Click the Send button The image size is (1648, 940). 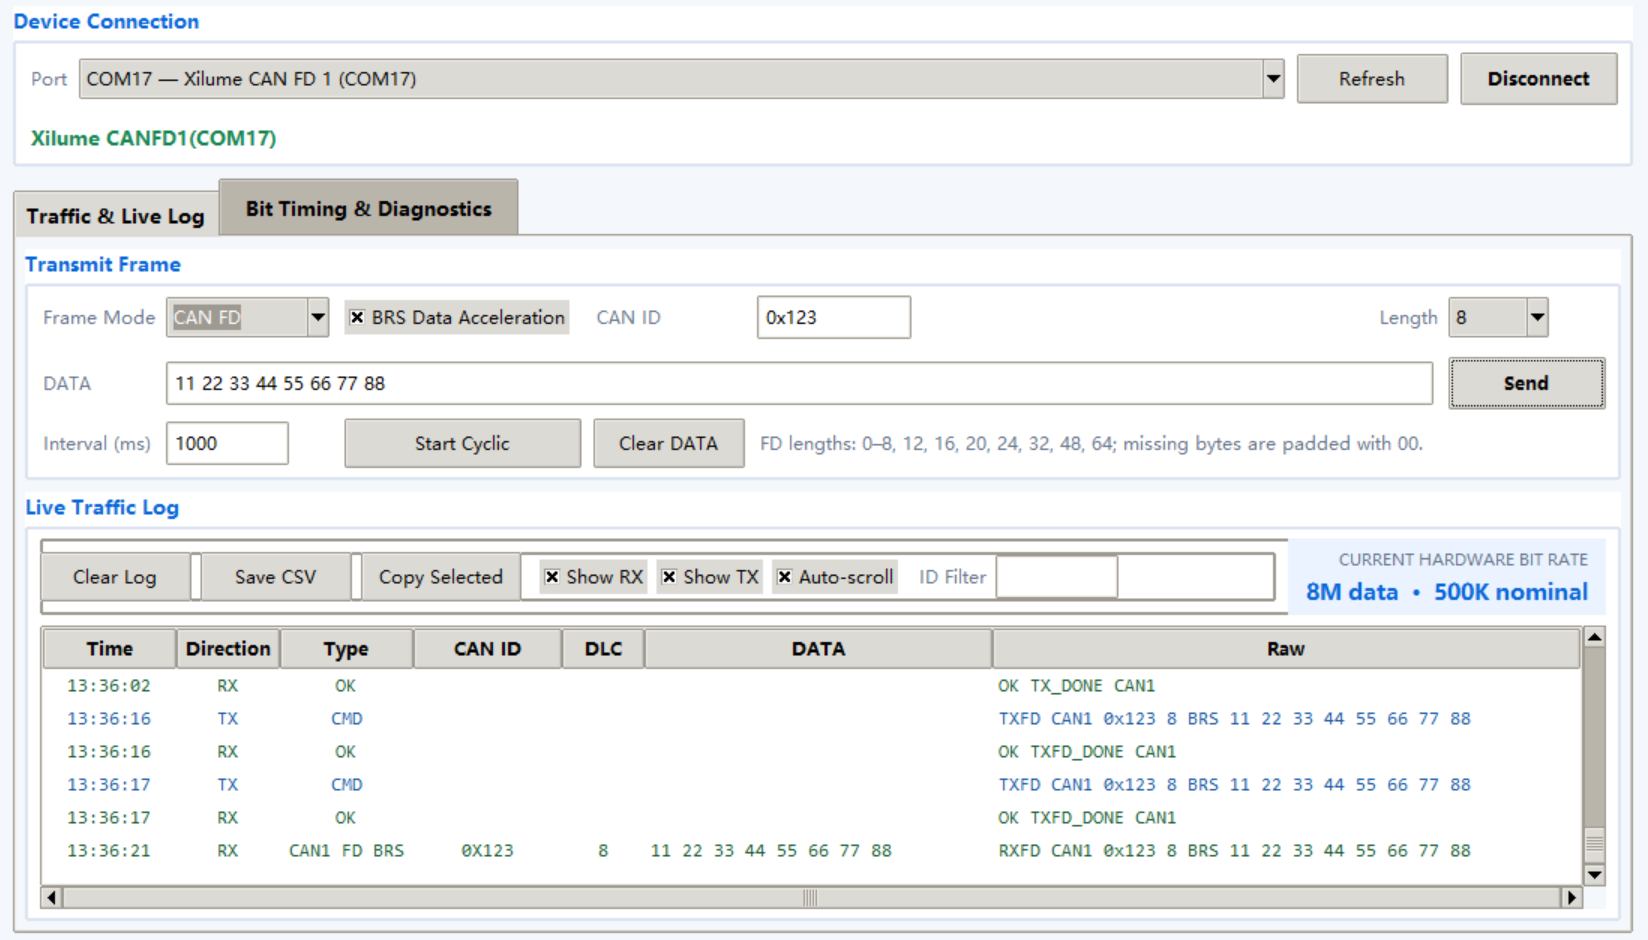pyautogui.click(x=1526, y=383)
